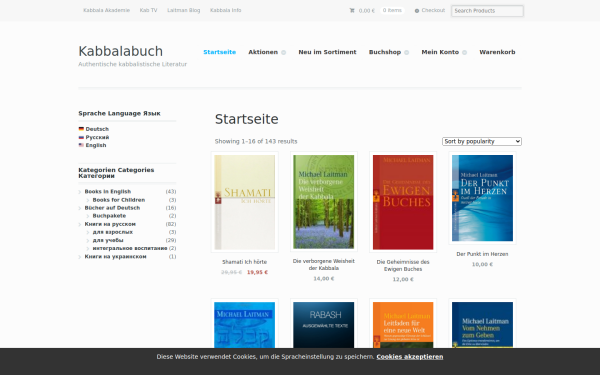Open для учебы category
The height and width of the screenshot is (375, 600).
(x=108, y=240)
